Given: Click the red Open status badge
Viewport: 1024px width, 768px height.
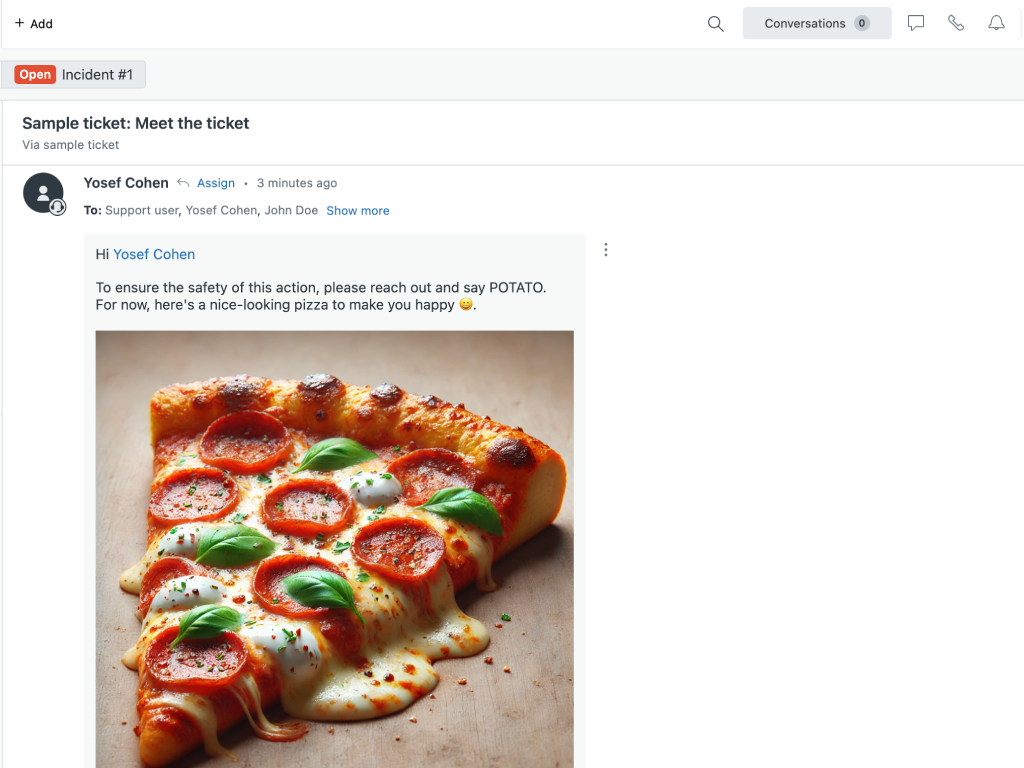Looking at the screenshot, I should tap(35, 75).
